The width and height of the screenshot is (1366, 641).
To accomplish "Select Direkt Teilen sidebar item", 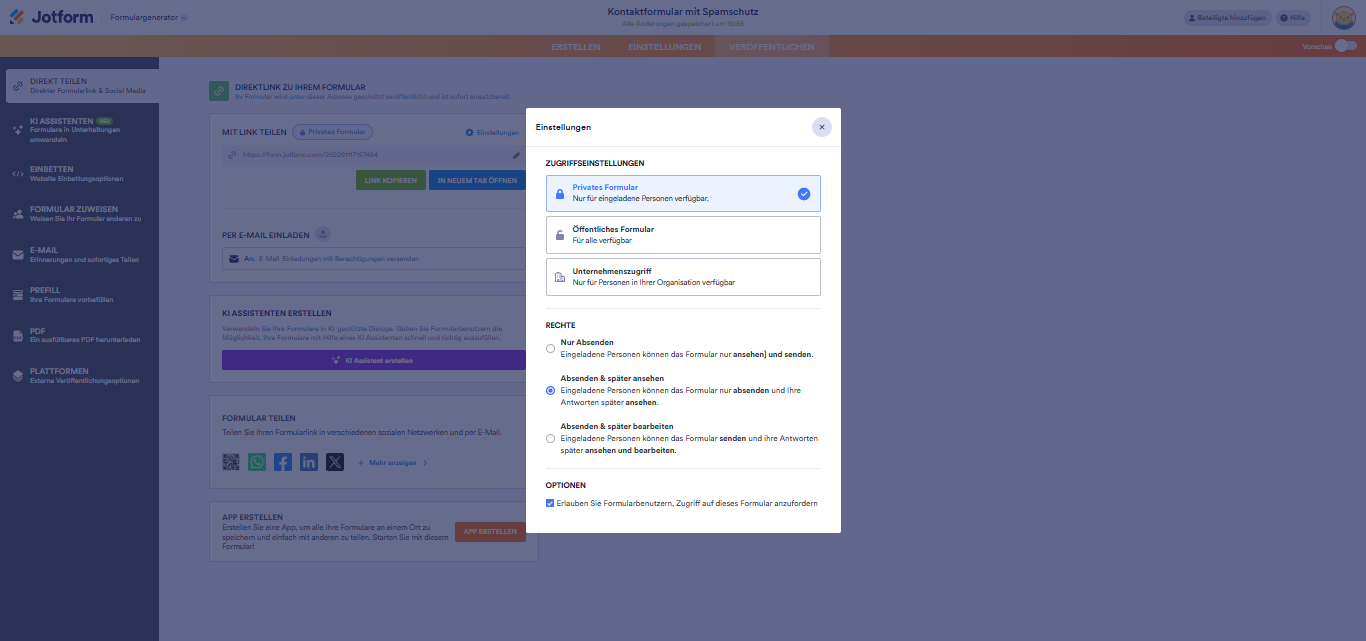I will coord(82,86).
